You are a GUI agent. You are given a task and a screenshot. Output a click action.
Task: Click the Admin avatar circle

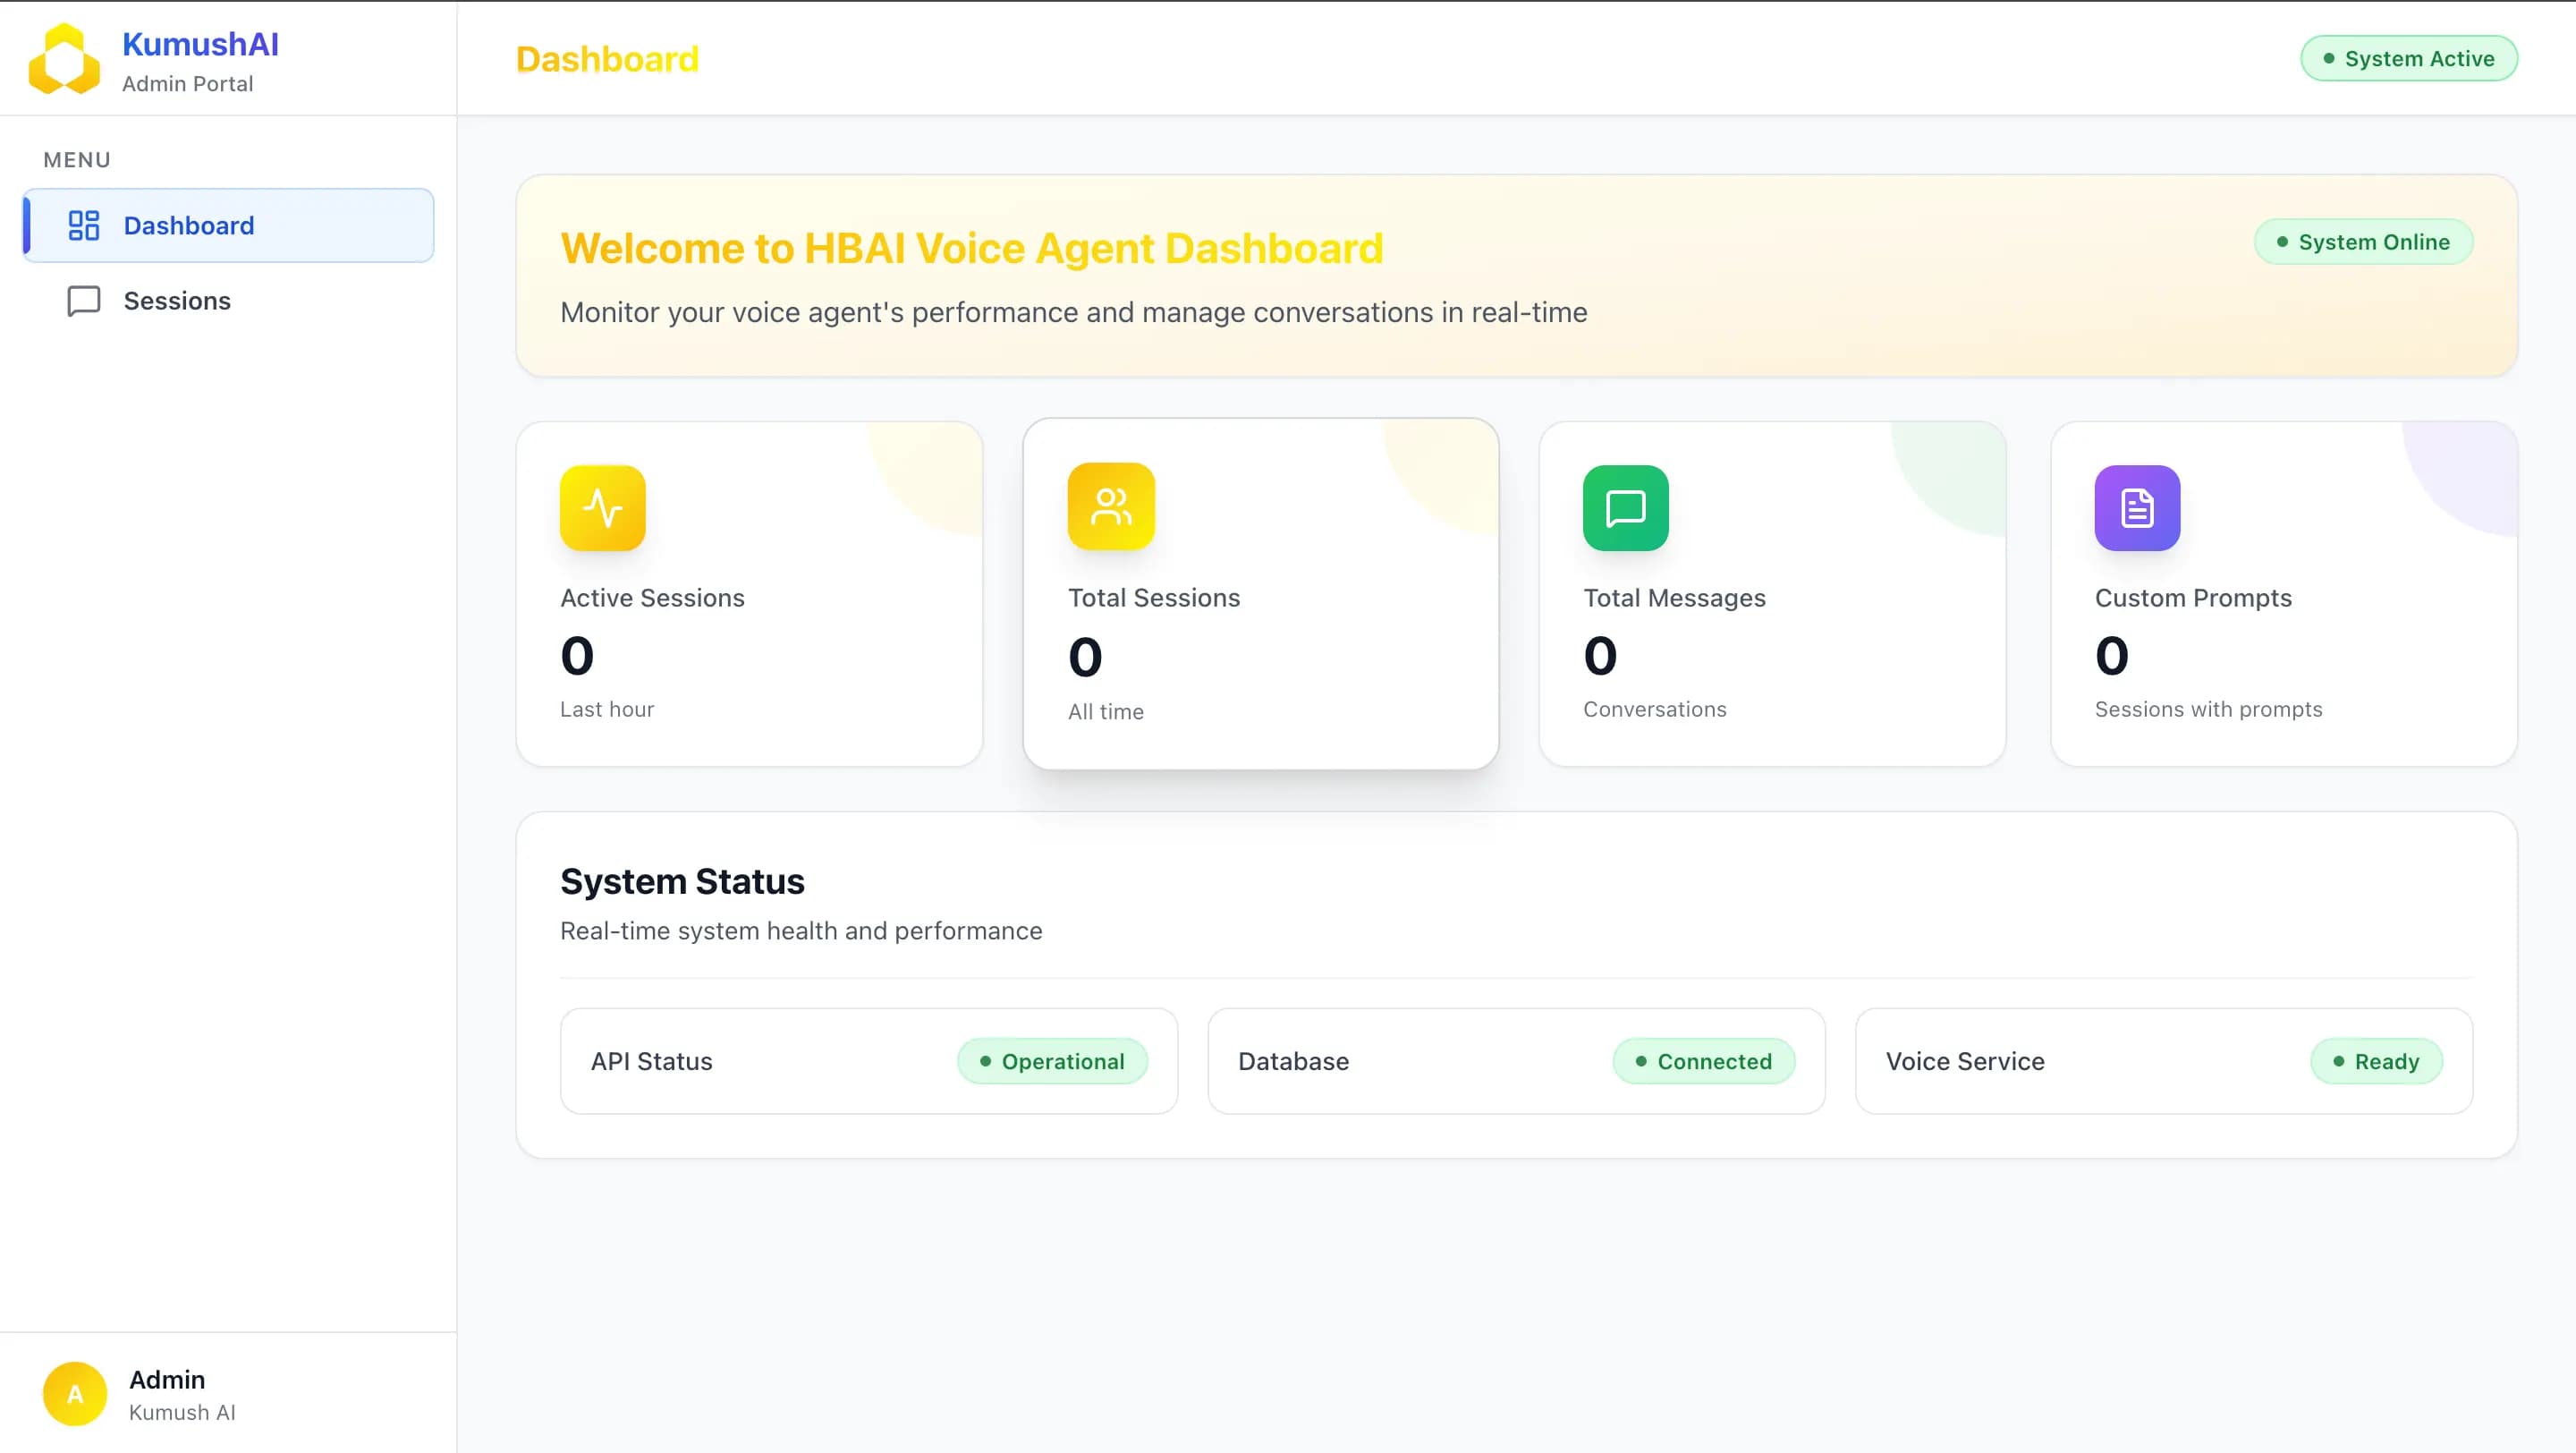[x=73, y=1393]
